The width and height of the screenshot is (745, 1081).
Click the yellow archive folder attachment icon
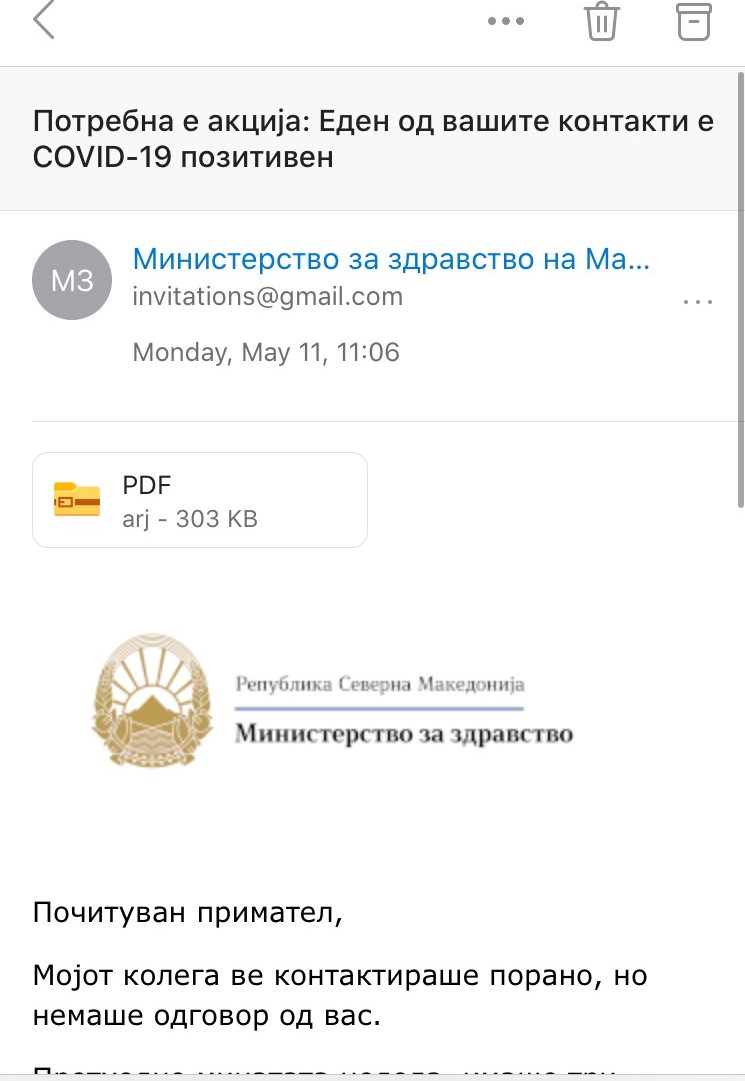[77, 499]
